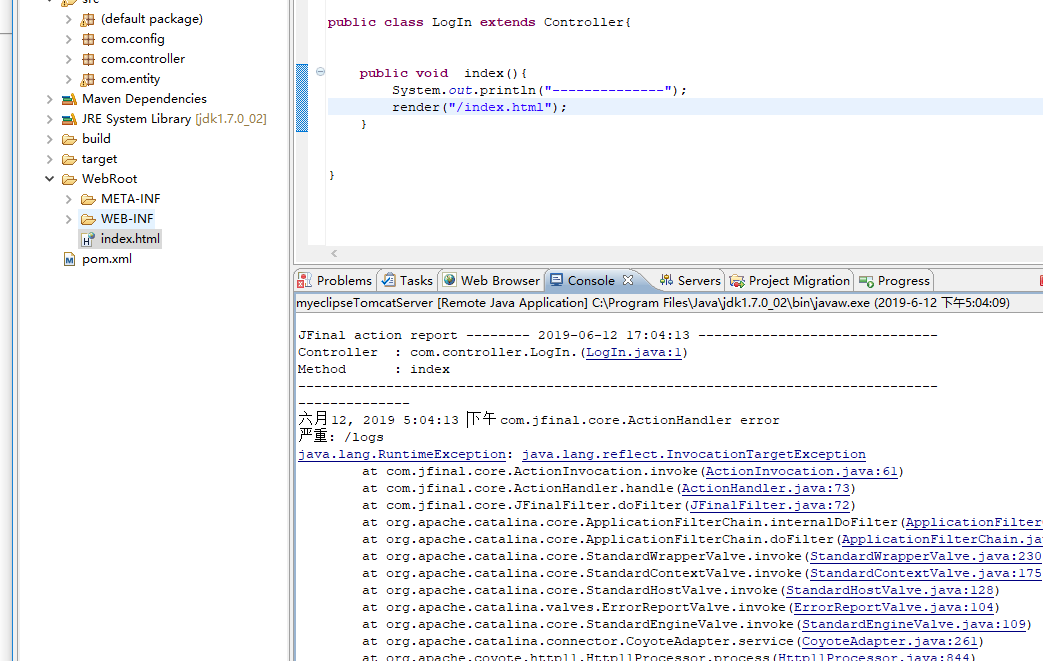Screen dimensions: 1043x661
Task: Expand the (default package) node
Action: pos(69,19)
